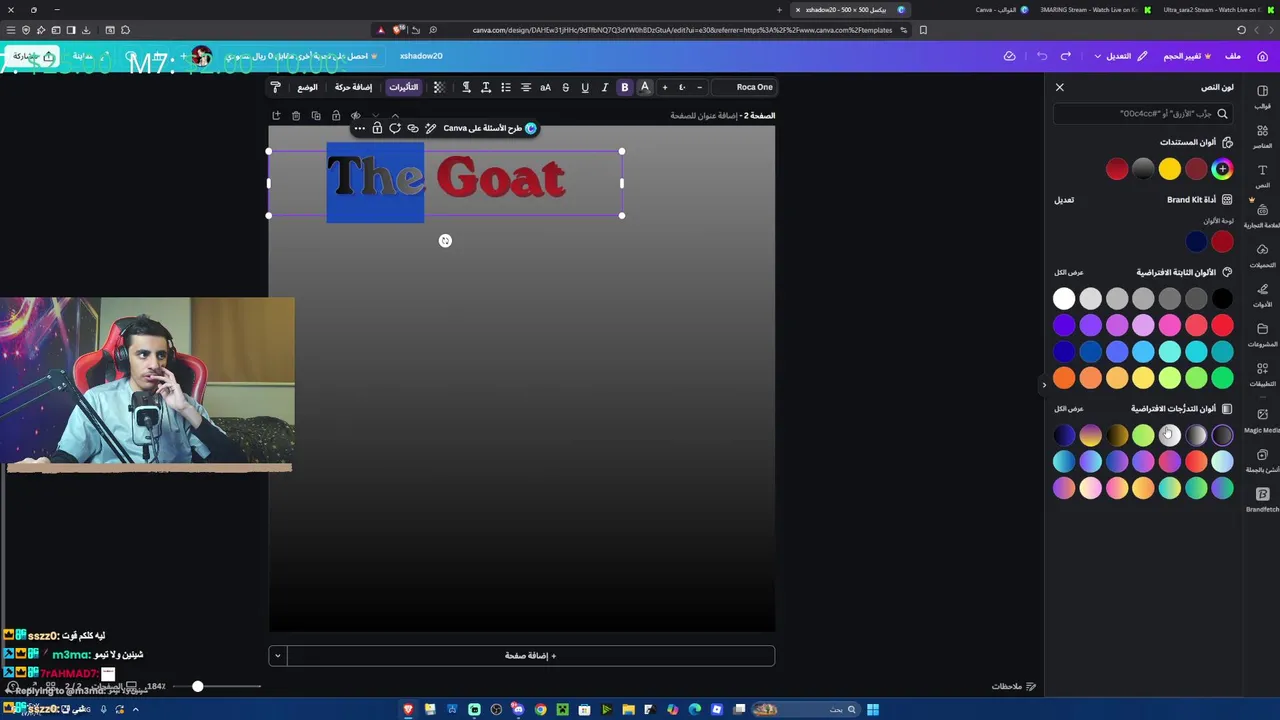Open the Effects (التأثيرات) tab
This screenshot has width=1280, height=720.
pos(404,87)
